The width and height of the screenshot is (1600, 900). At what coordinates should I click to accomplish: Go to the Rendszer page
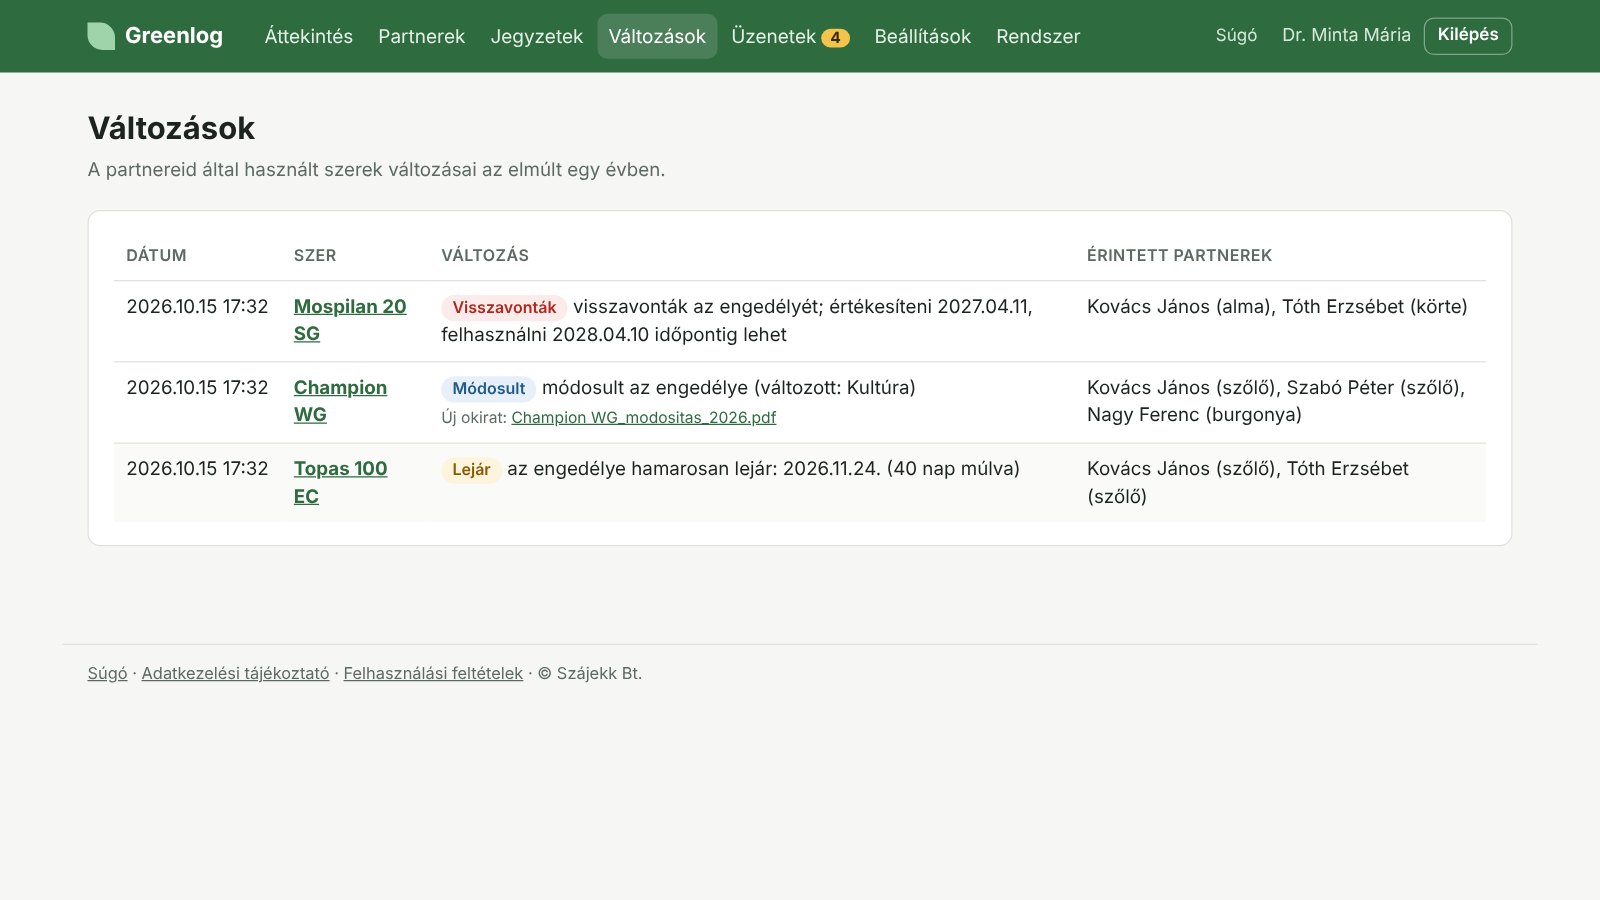(1038, 36)
